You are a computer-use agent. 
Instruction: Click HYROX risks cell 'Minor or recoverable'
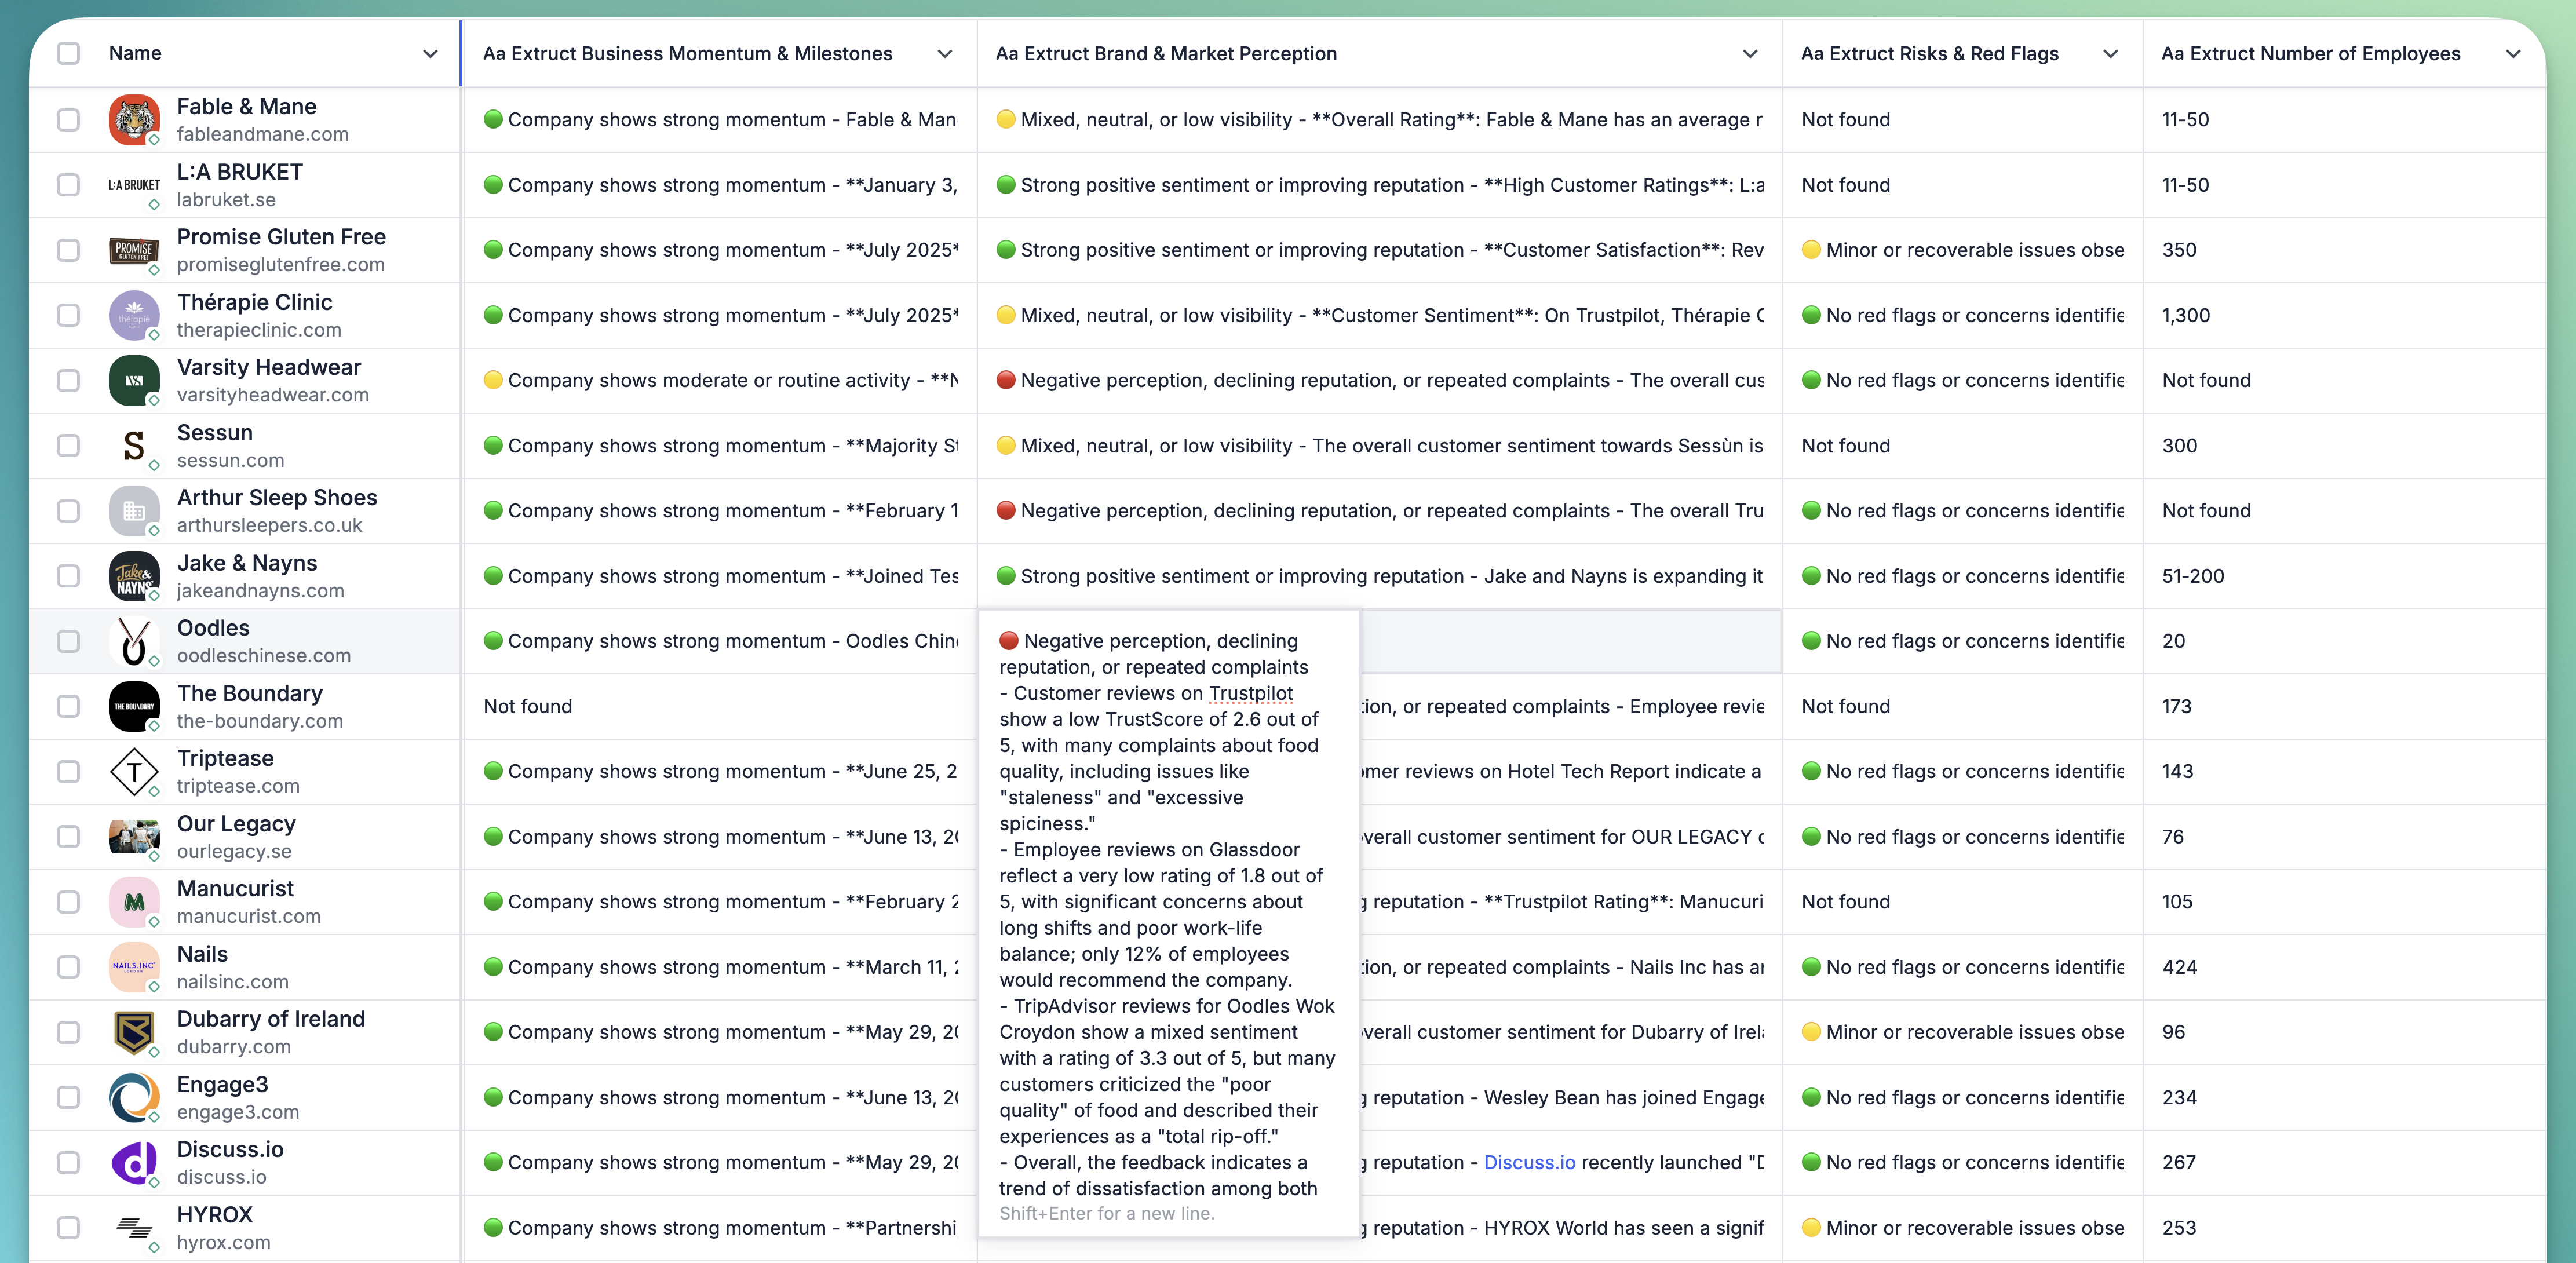(x=1962, y=1228)
